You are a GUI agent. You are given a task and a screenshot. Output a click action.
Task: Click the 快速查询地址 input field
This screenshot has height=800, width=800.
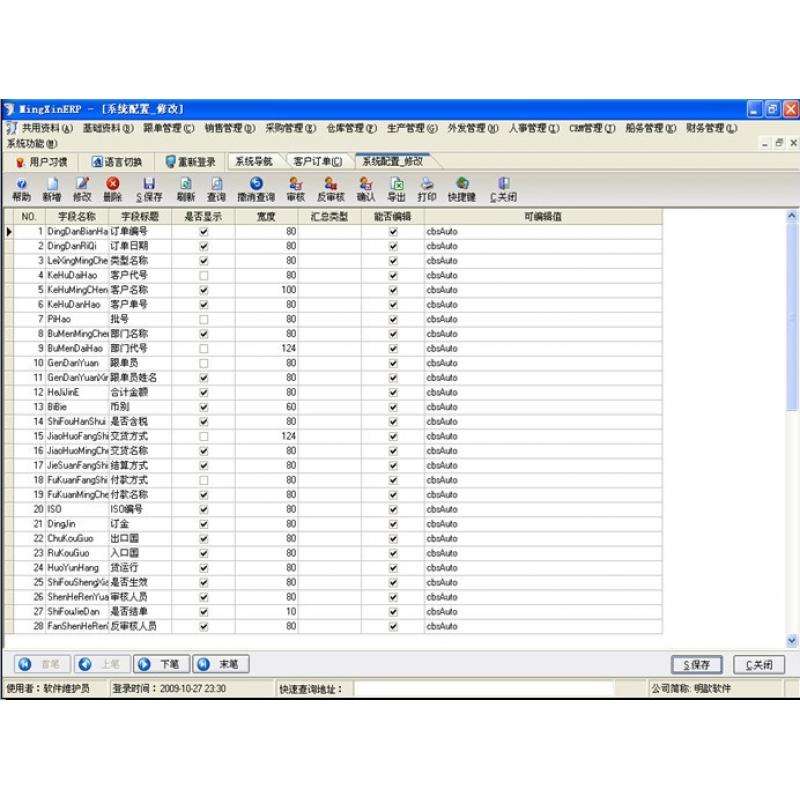(x=484, y=689)
